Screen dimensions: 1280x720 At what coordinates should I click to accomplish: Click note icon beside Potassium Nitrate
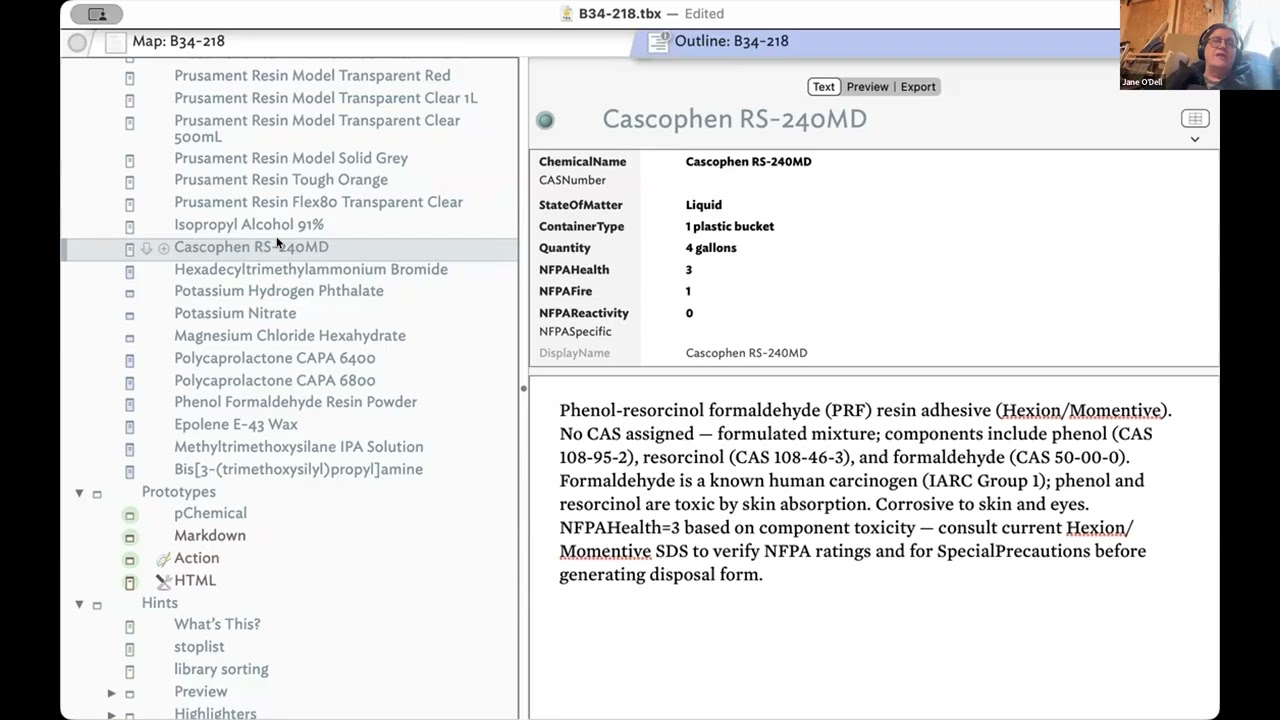coord(129,314)
